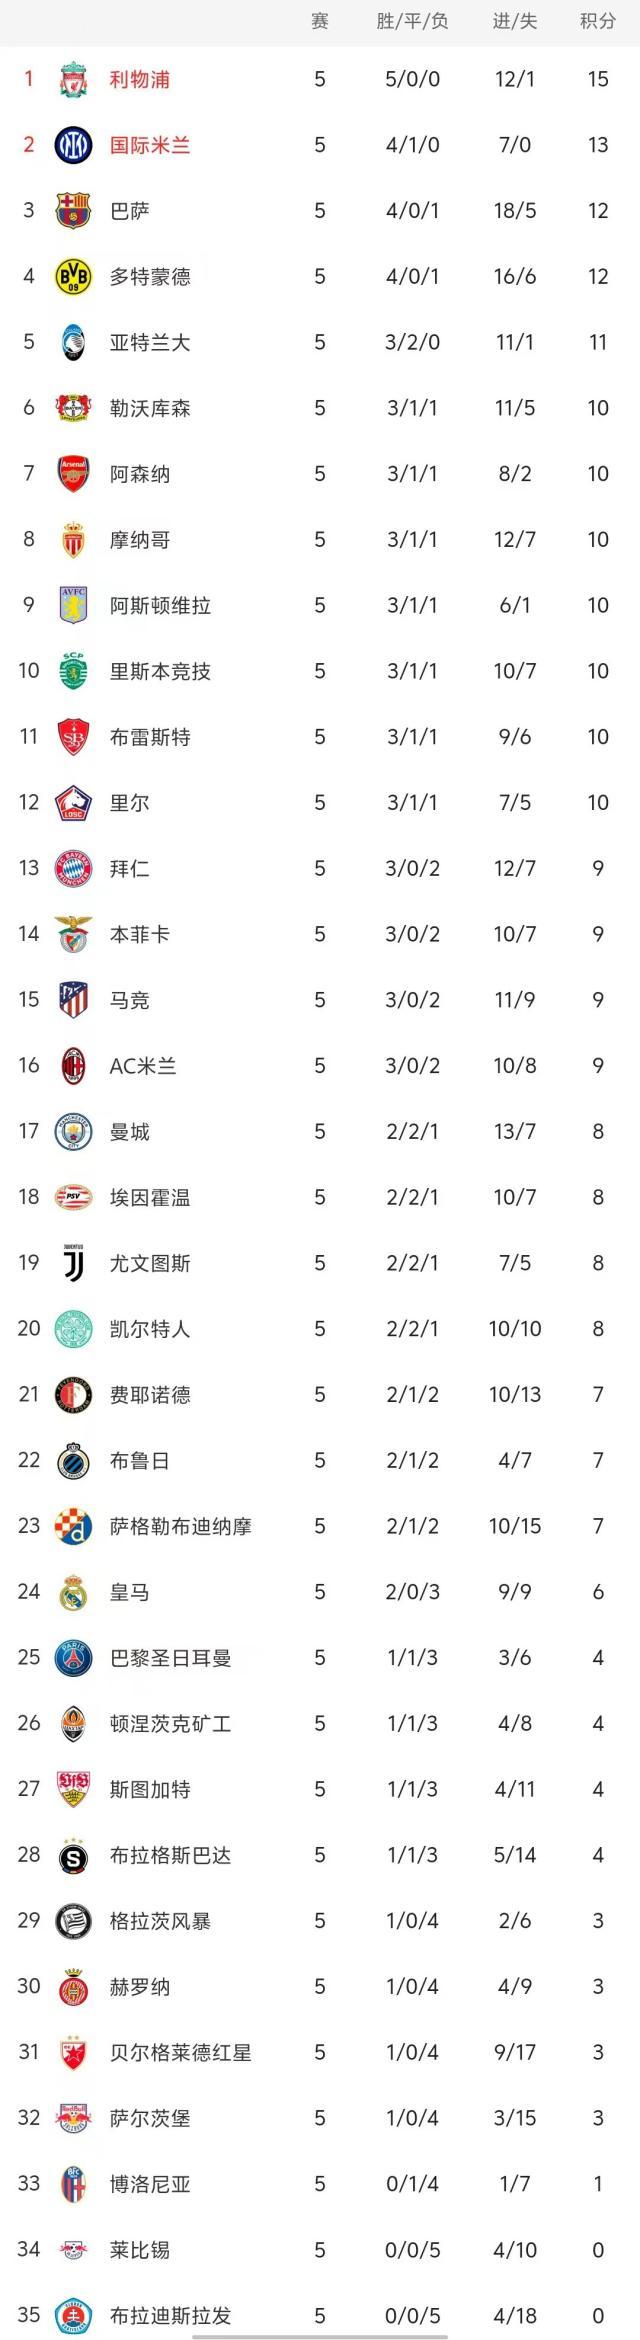
Task: Open the 国际米兰 team link
Action: 149,145
